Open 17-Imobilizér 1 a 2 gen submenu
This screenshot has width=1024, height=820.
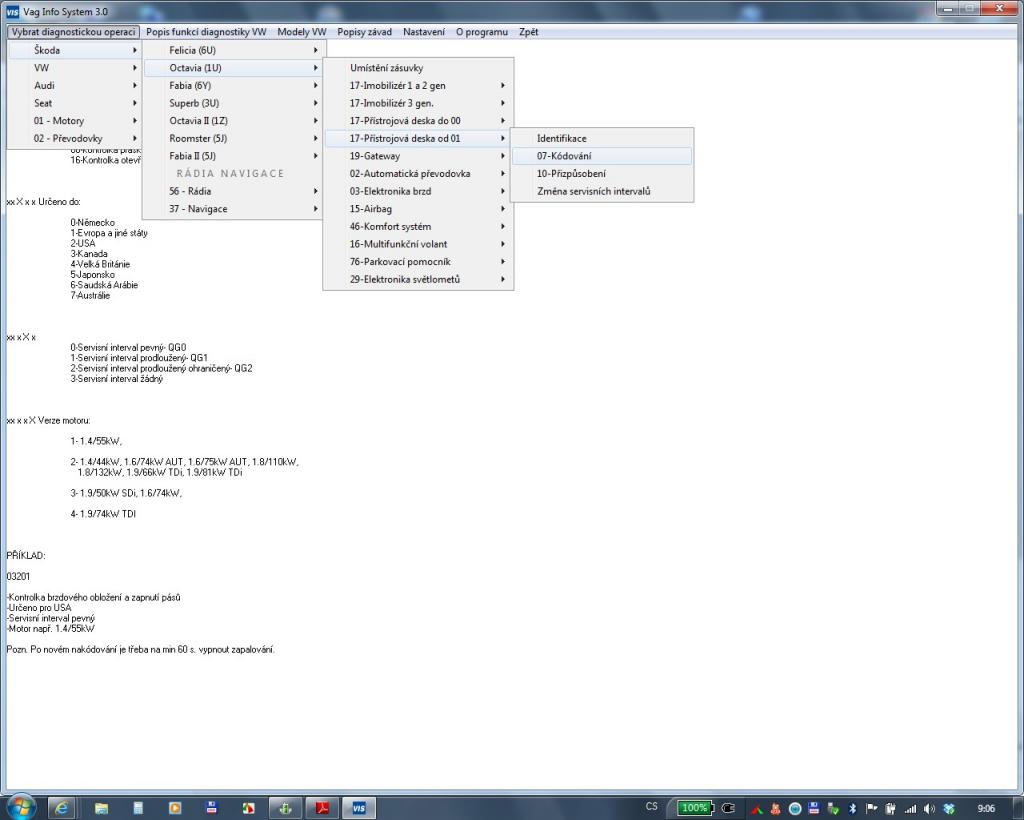(x=418, y=86)
